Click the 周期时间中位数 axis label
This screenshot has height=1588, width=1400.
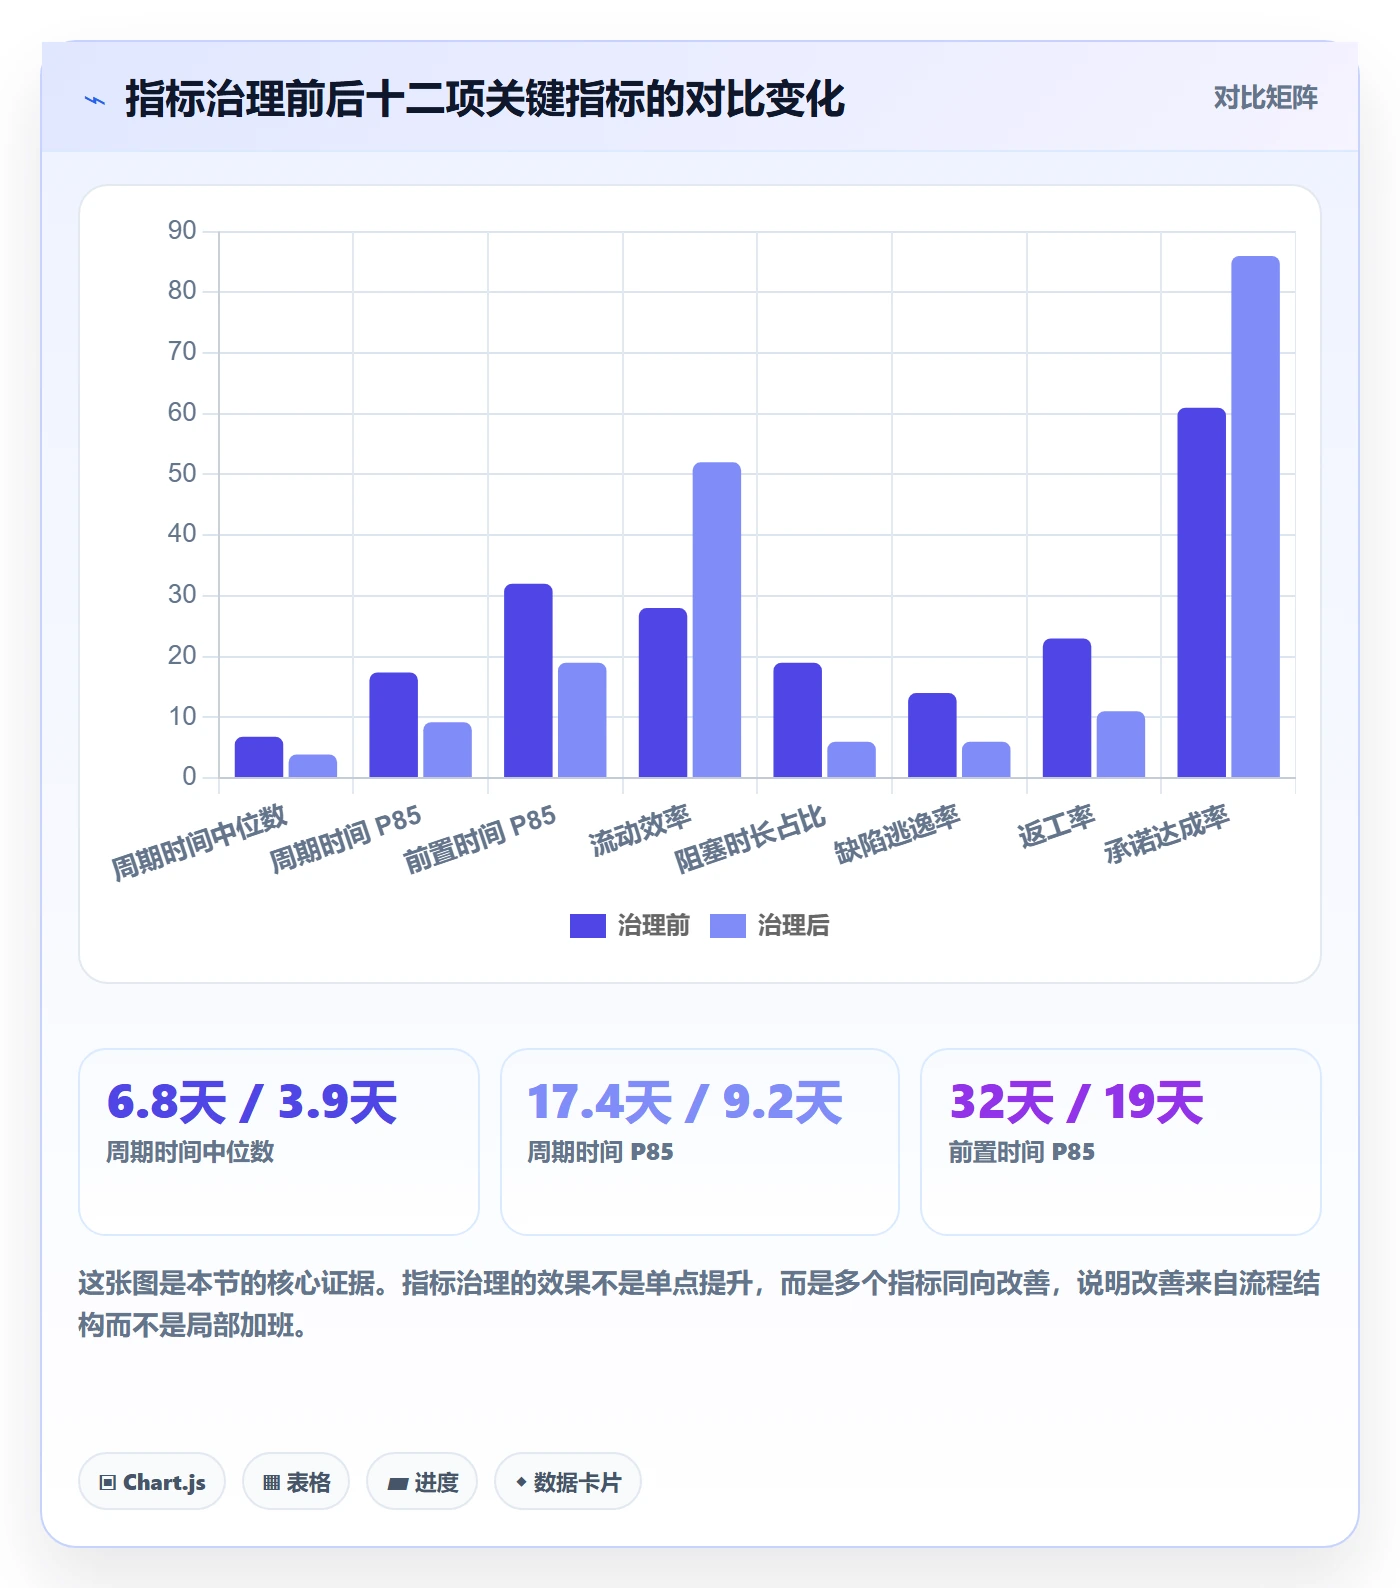(x=199, y=842)
